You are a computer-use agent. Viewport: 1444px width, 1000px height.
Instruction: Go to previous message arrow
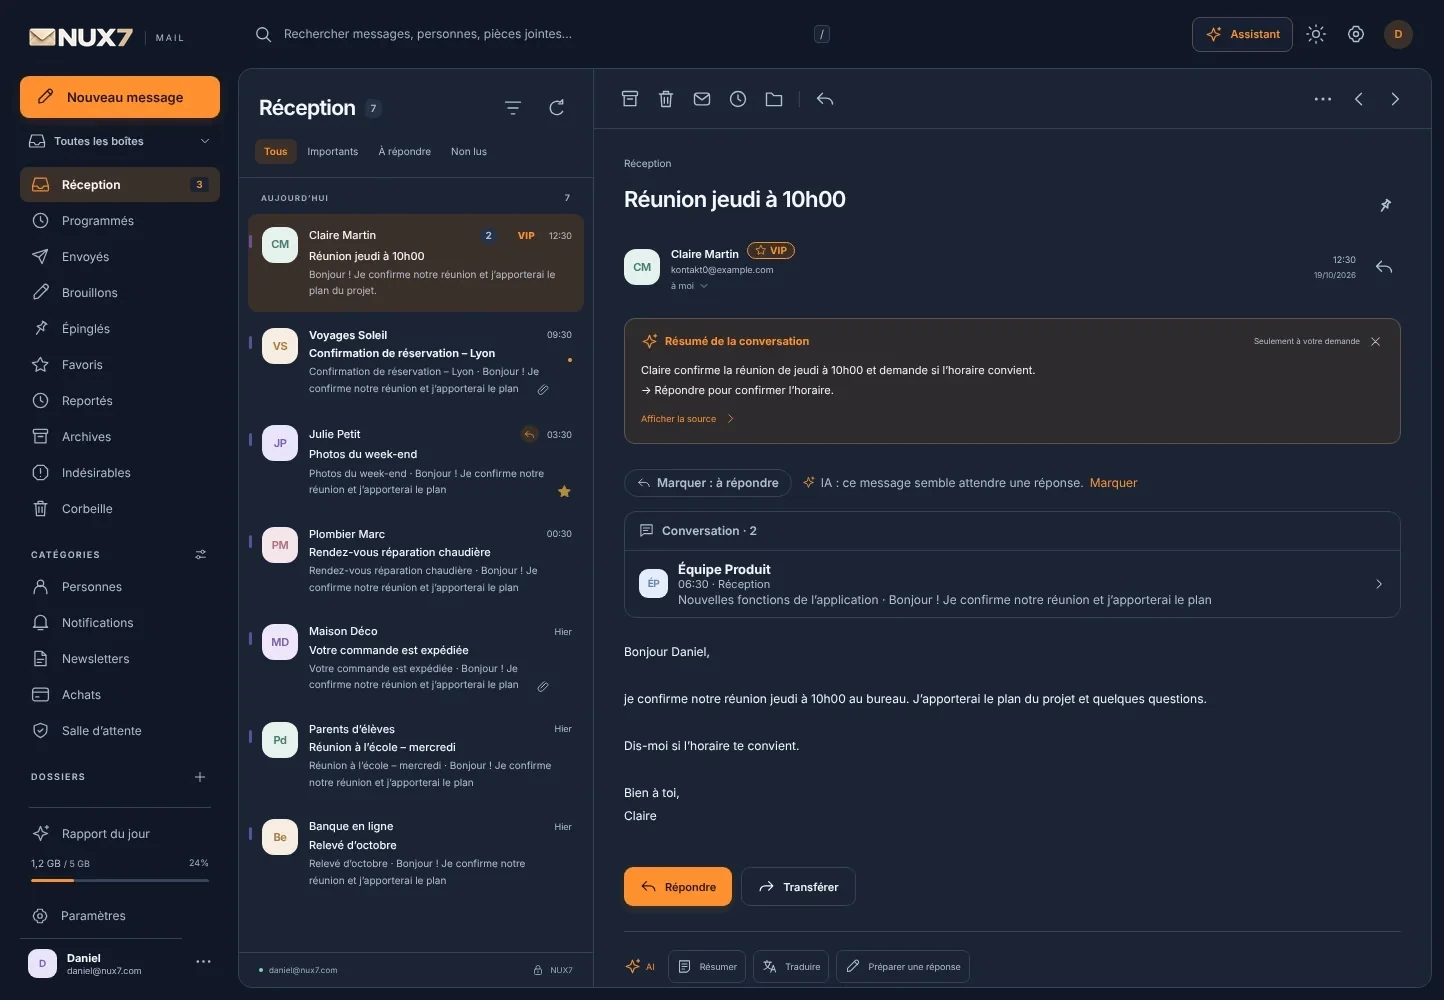tap(1359, 99)
